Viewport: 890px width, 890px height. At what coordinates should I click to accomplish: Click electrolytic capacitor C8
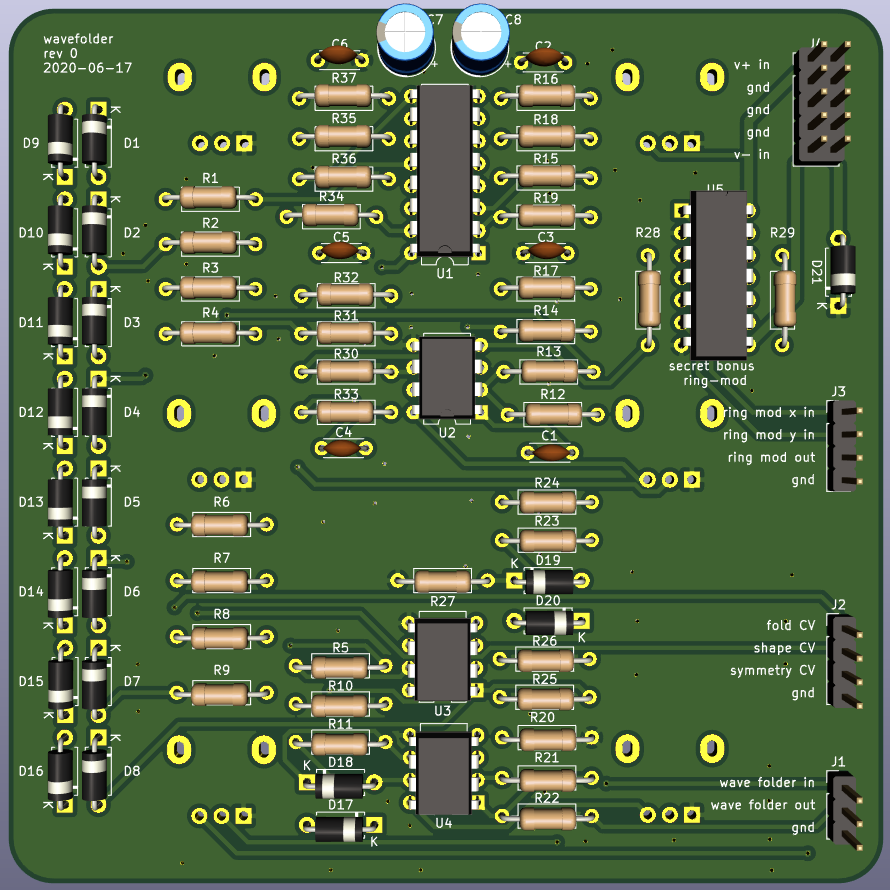click(480, 38)
